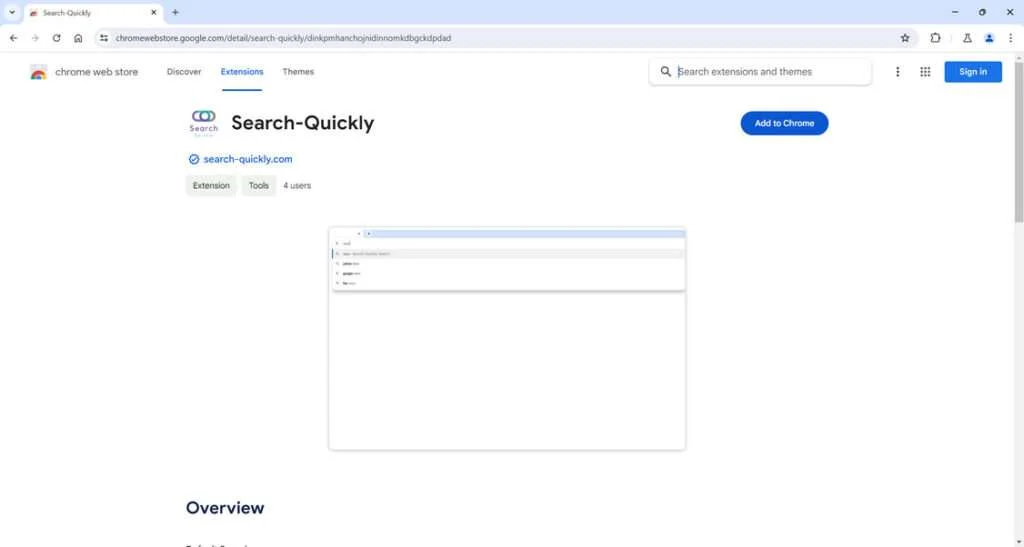1024x547 pixels.
Task: Open a new tab with plus button
Action: point(175,12)
